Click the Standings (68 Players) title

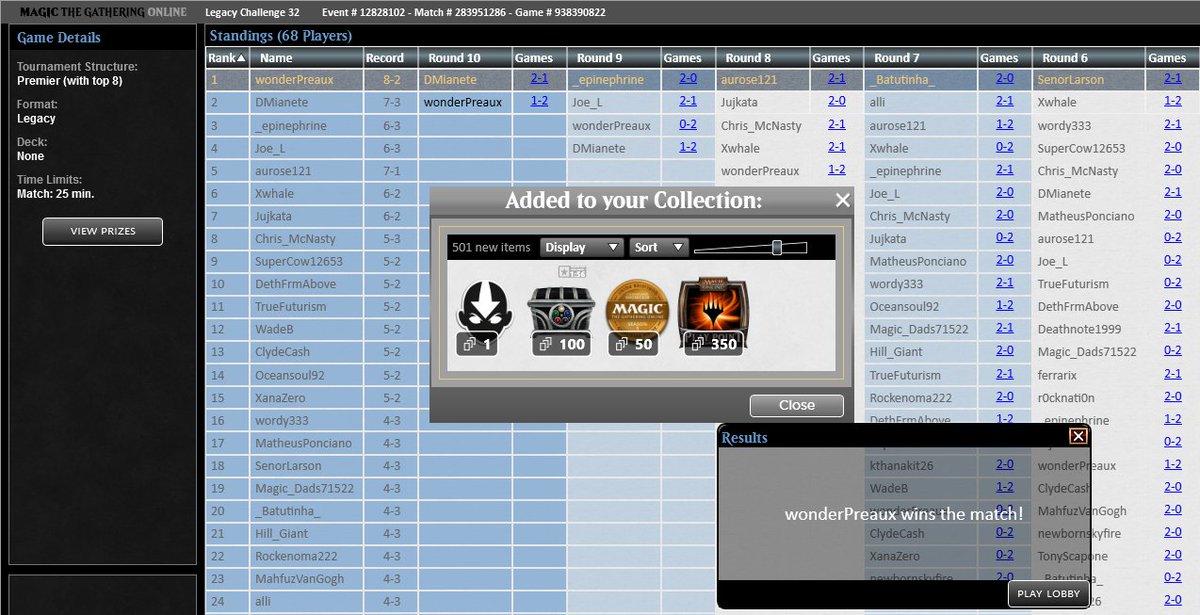coord(281,36)
